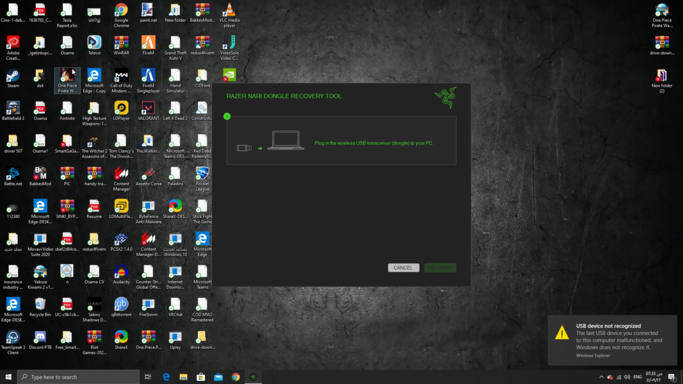This screenshot has height=384, width=683.
Task: Select the Discord PTB desktop icon
Action: [x=40, y=340]
